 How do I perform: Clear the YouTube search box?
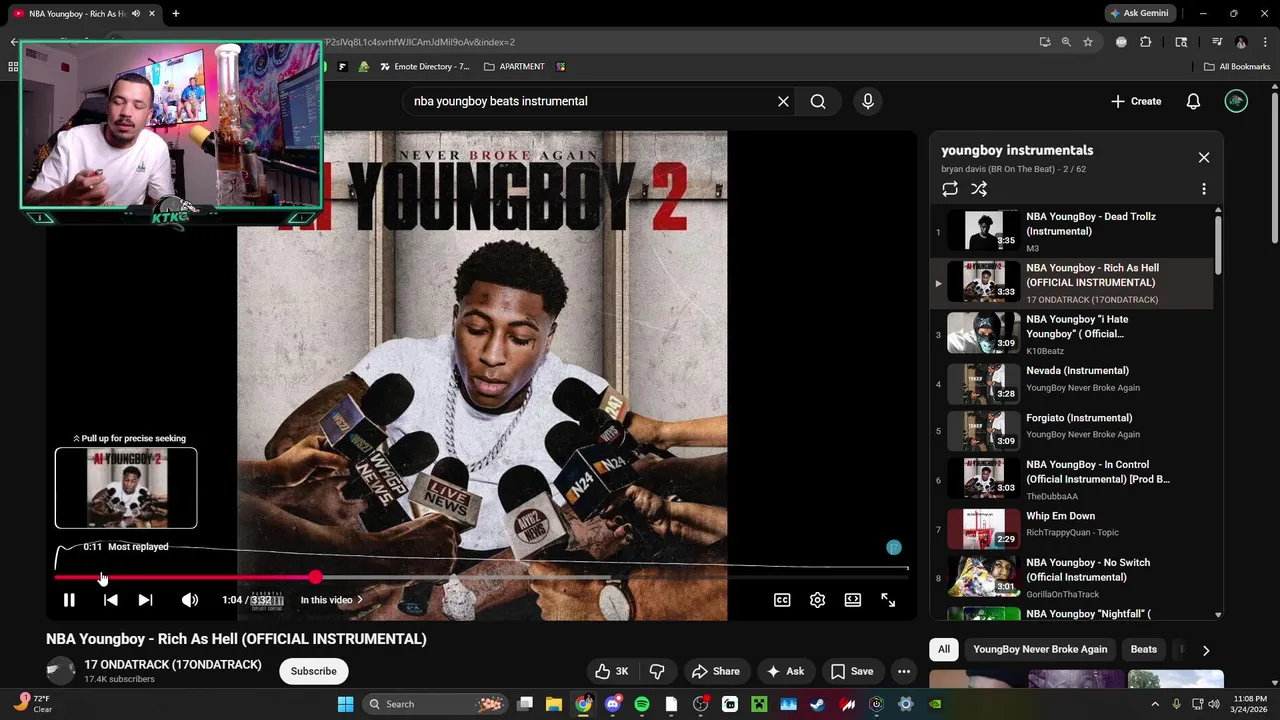783,101
